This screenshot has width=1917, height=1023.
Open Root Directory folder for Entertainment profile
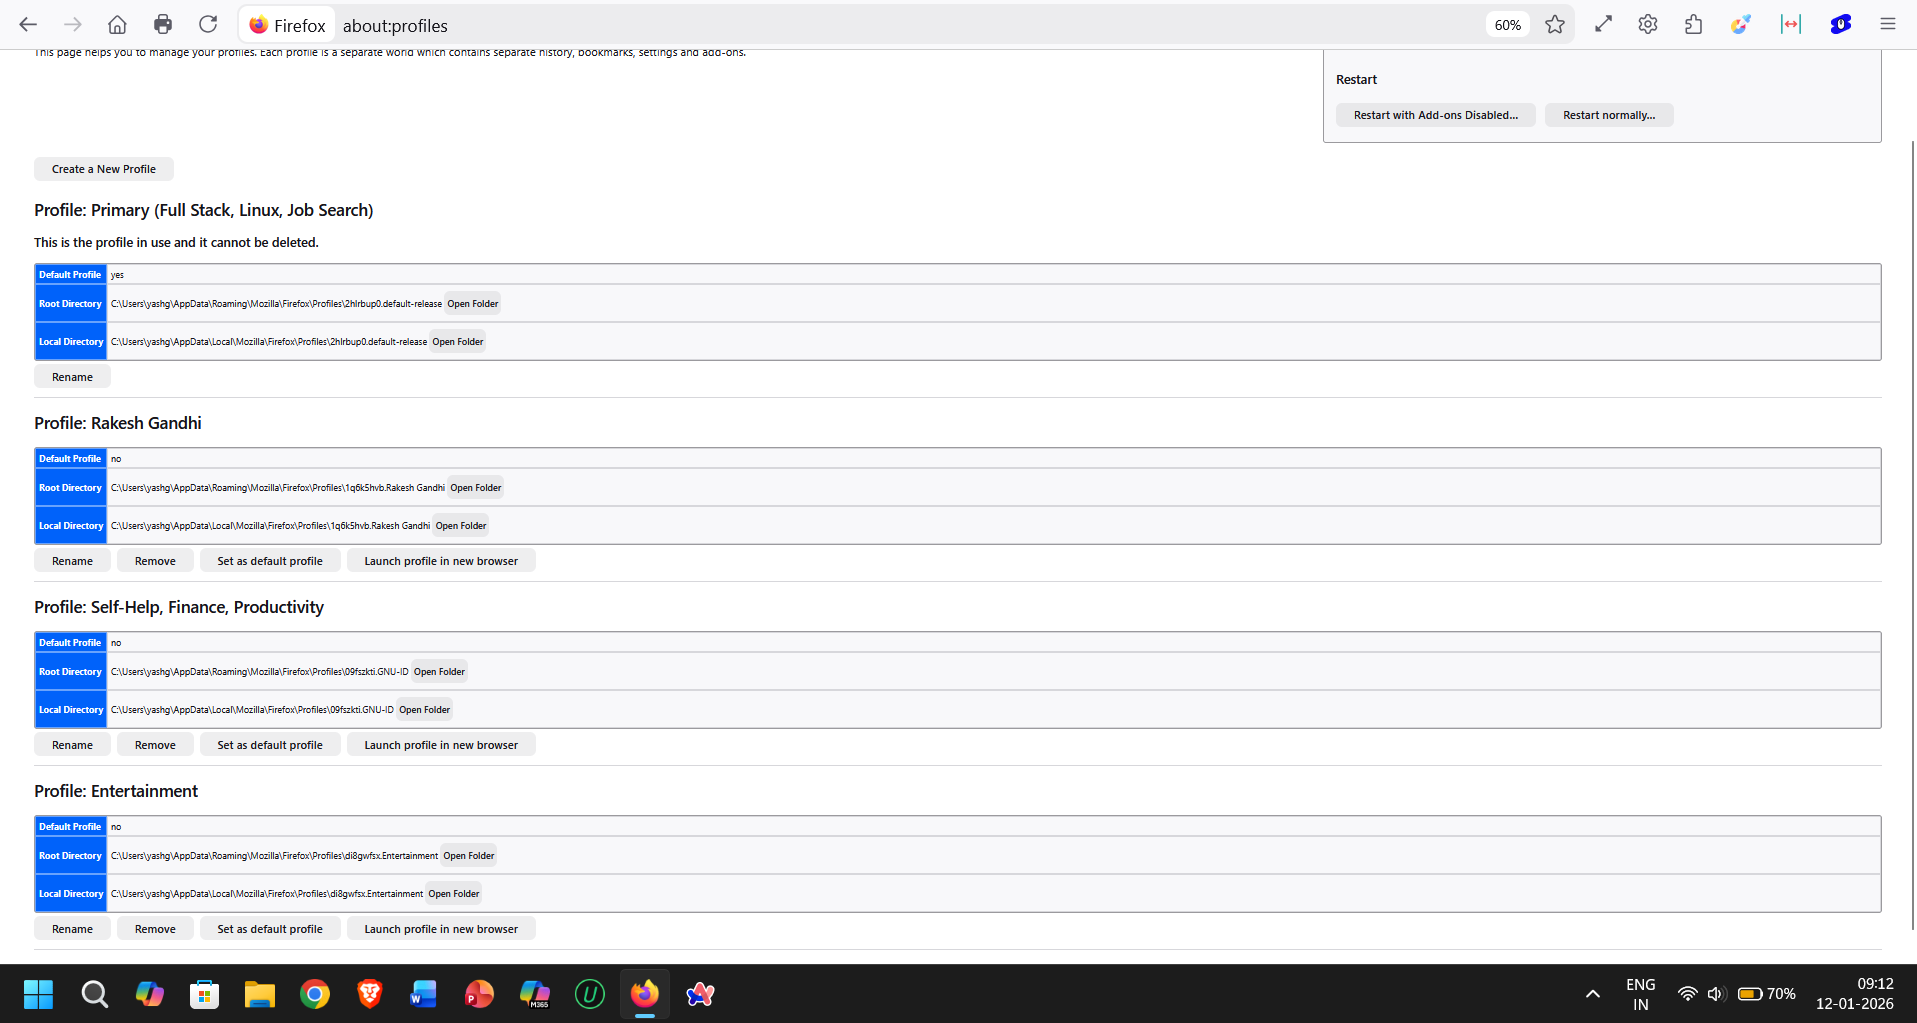pos(469,856)
